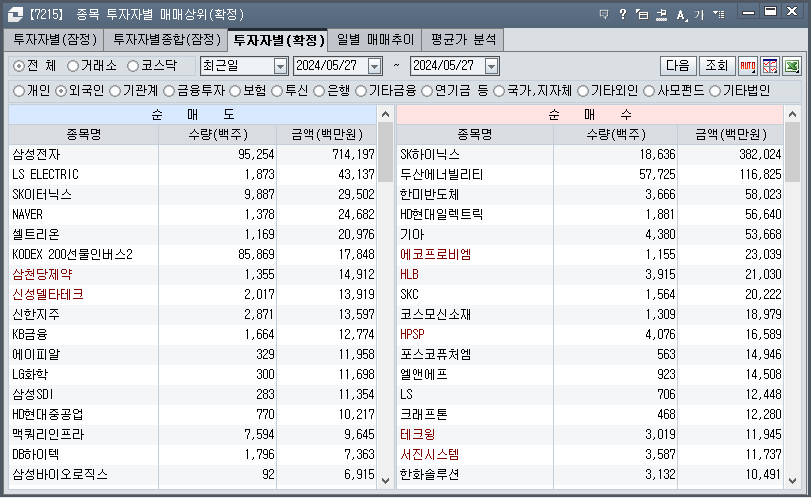Click the speech bubble memo icon in title bar
The width and height of the screenshot is (811, 498).
coord(604,14)
